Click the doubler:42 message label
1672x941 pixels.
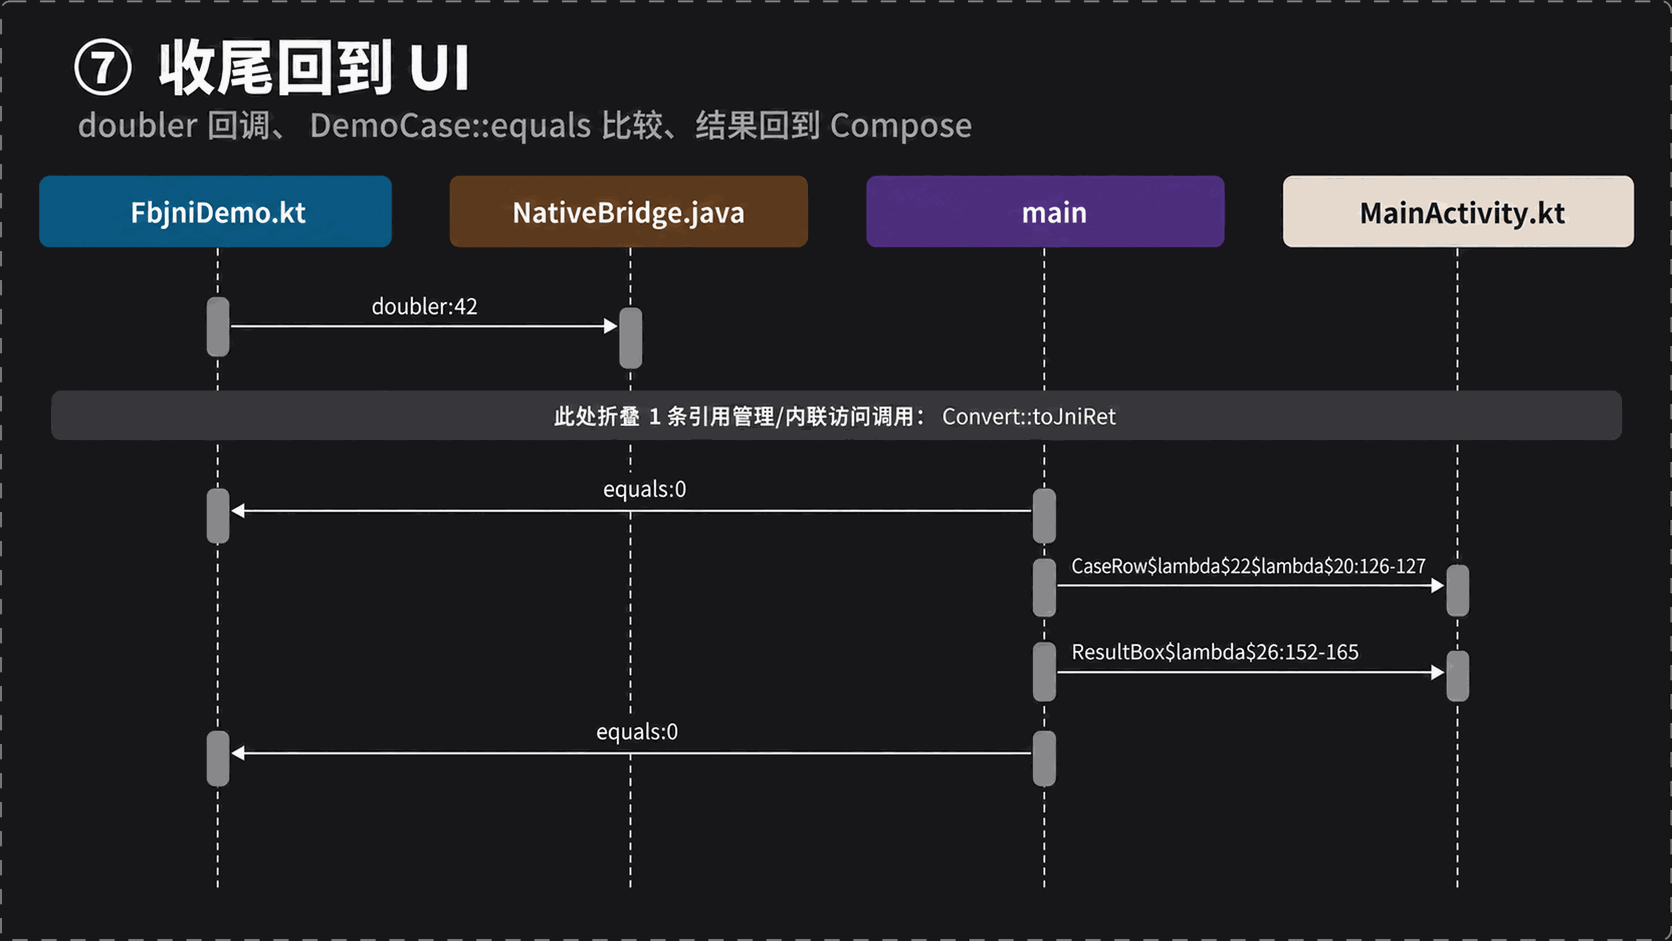tap(424, 306)
